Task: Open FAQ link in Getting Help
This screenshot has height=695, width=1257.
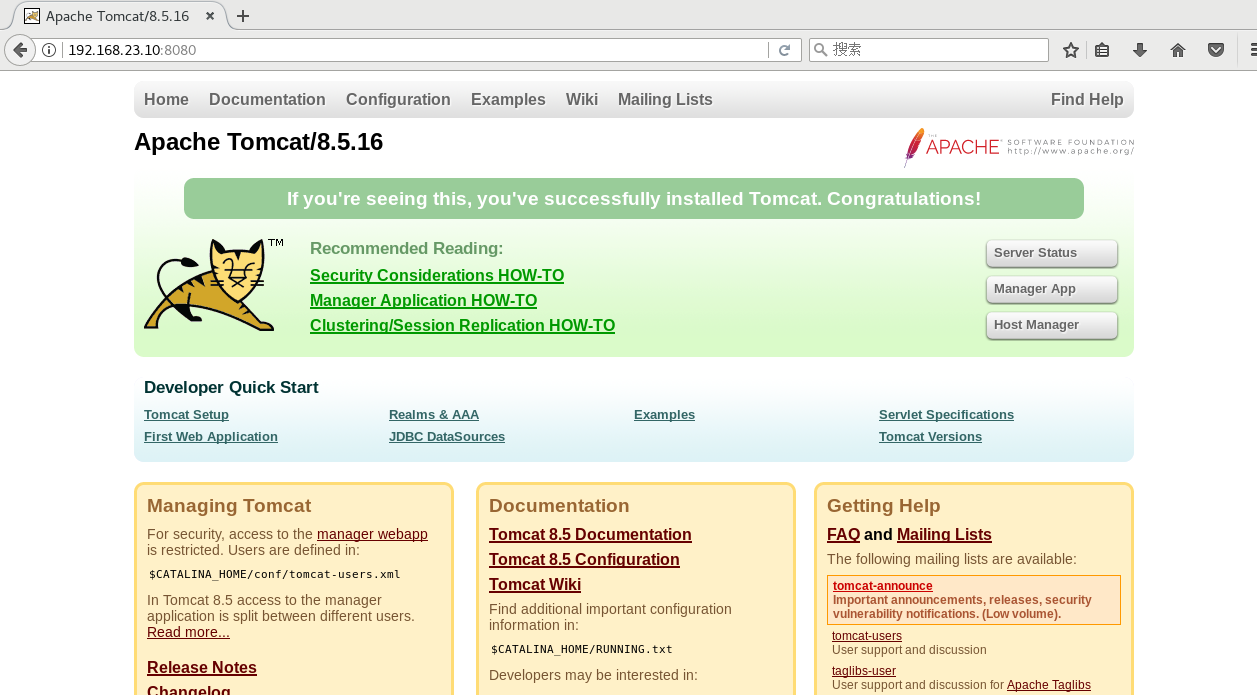Action: [843, 535]
